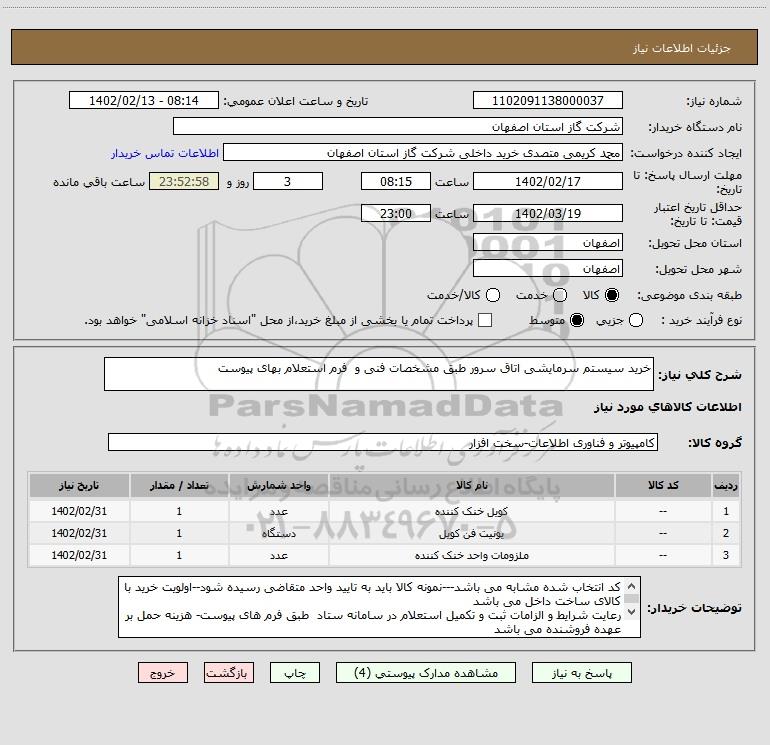Toggle Islamic treasury payment checkbox
Image resolution: width=770 pixels, height=745 pixels.
(485, 320)
